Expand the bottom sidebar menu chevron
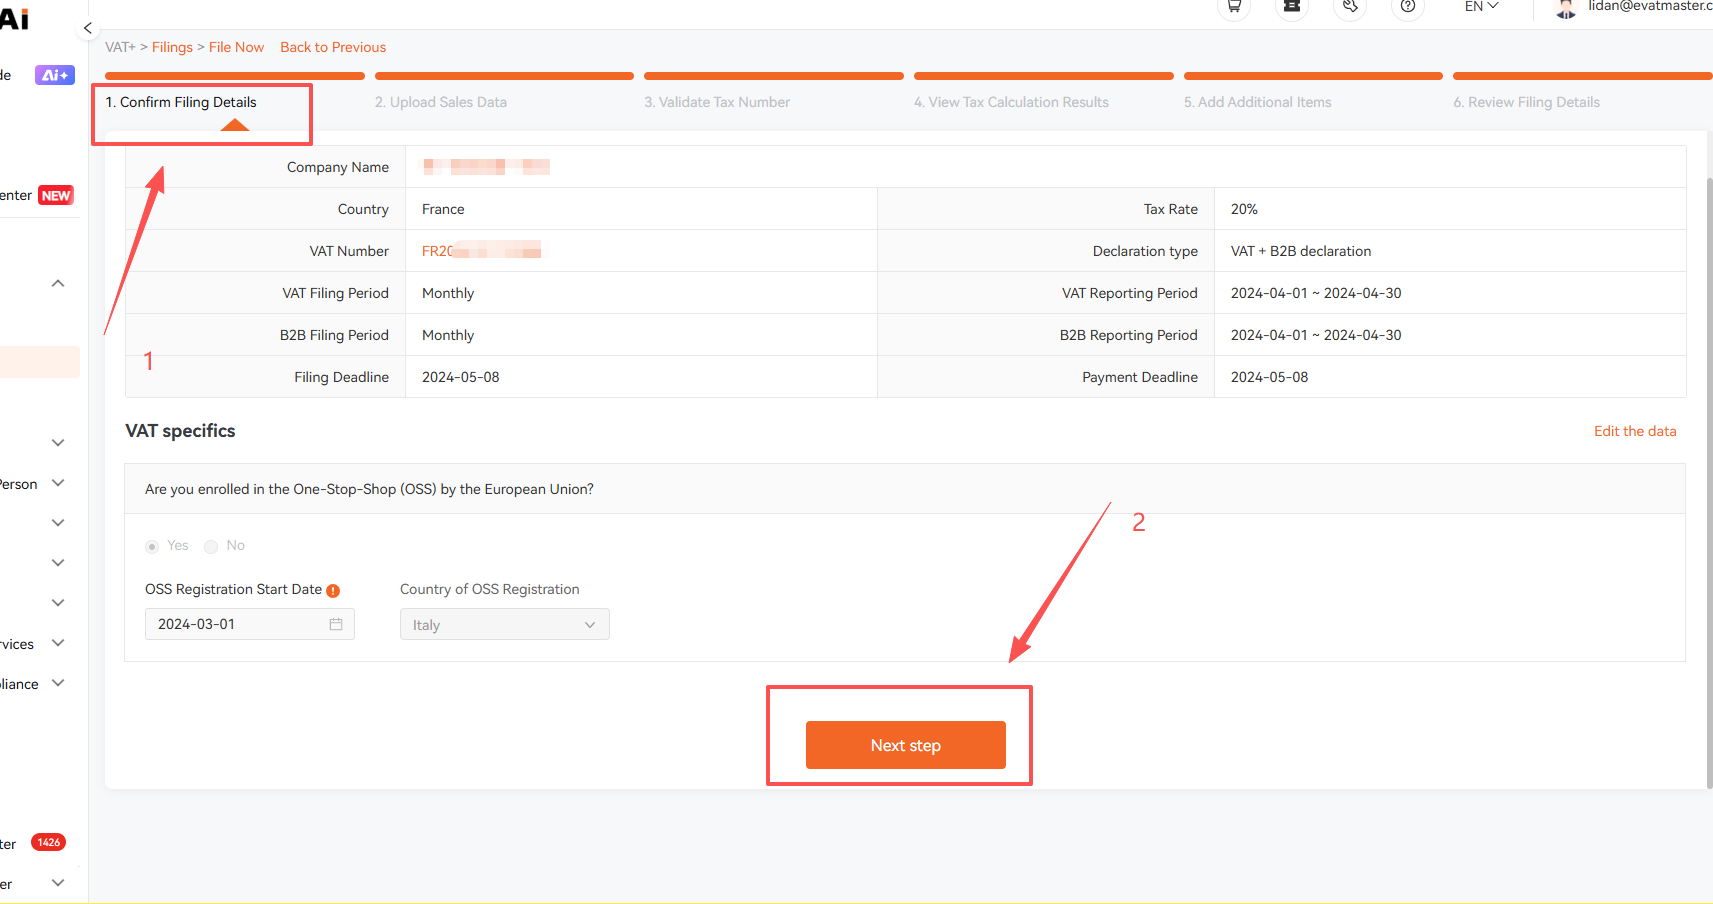Viewport: 1713px width, 904px height. [x=58, y=883]
